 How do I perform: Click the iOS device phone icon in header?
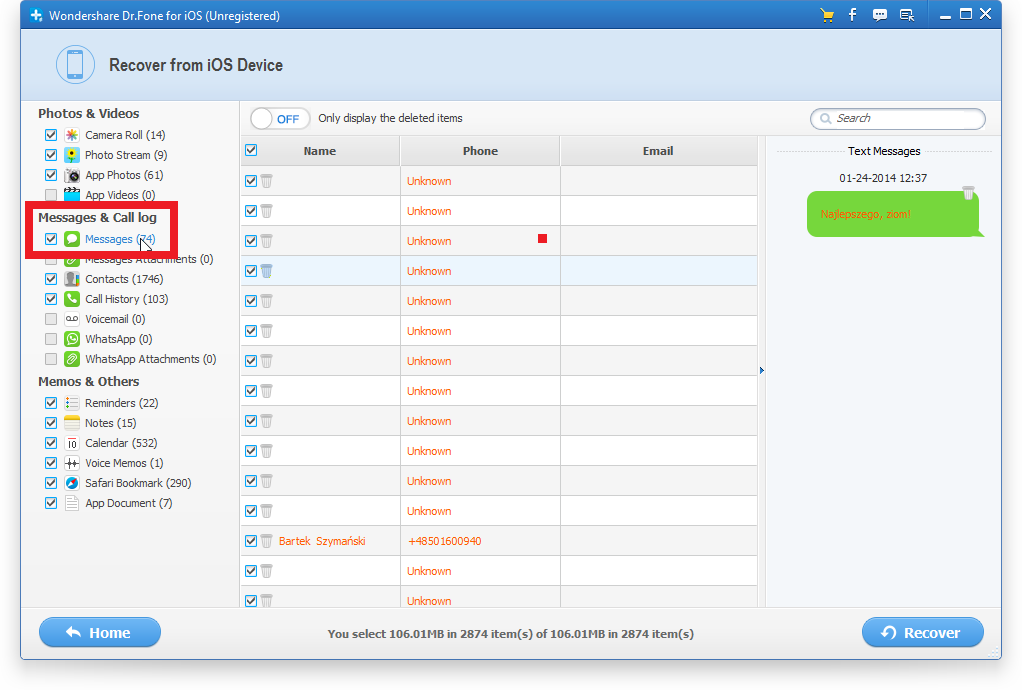(x=75, y=65)
